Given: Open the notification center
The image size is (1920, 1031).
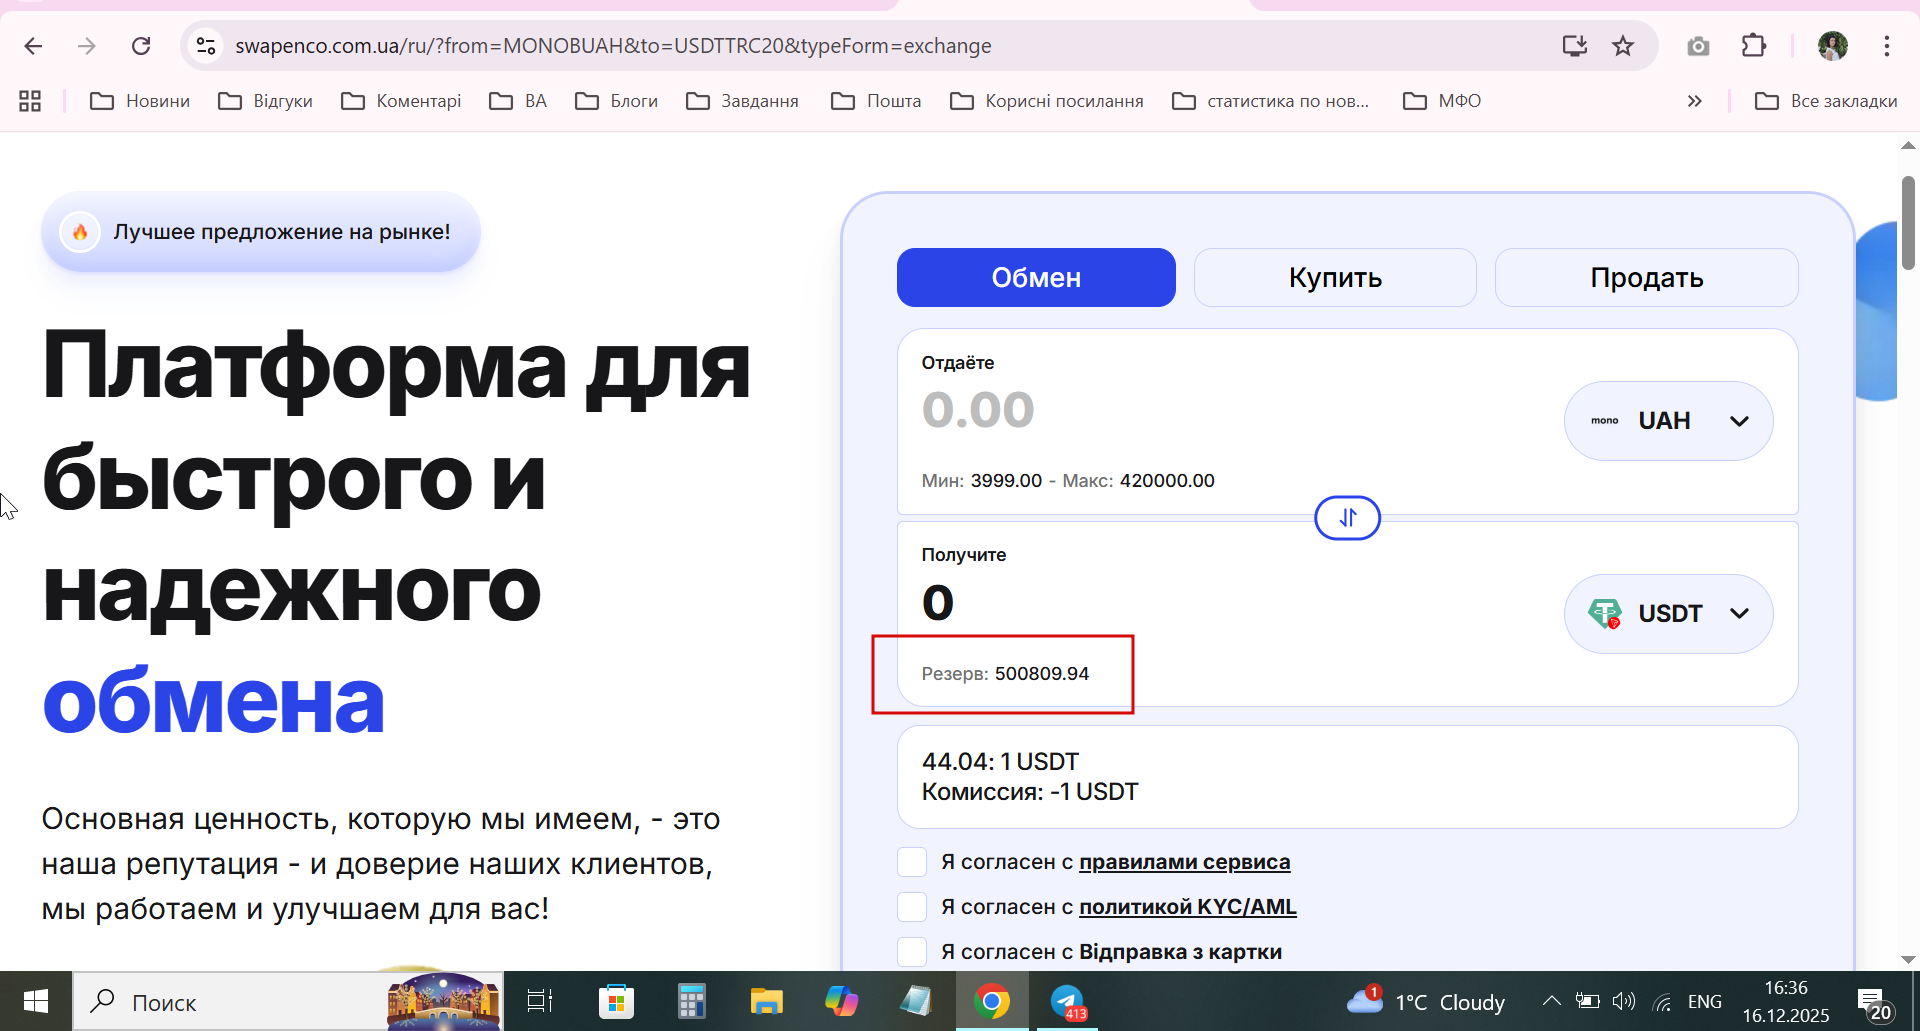Looking at the screenshot, I should click(x=1873, y=1003).
